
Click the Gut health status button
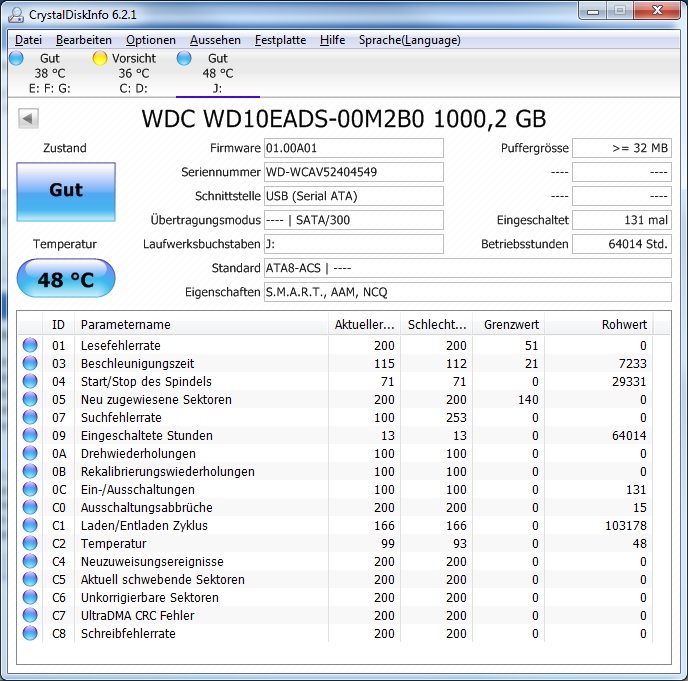[x=66, y=192]
